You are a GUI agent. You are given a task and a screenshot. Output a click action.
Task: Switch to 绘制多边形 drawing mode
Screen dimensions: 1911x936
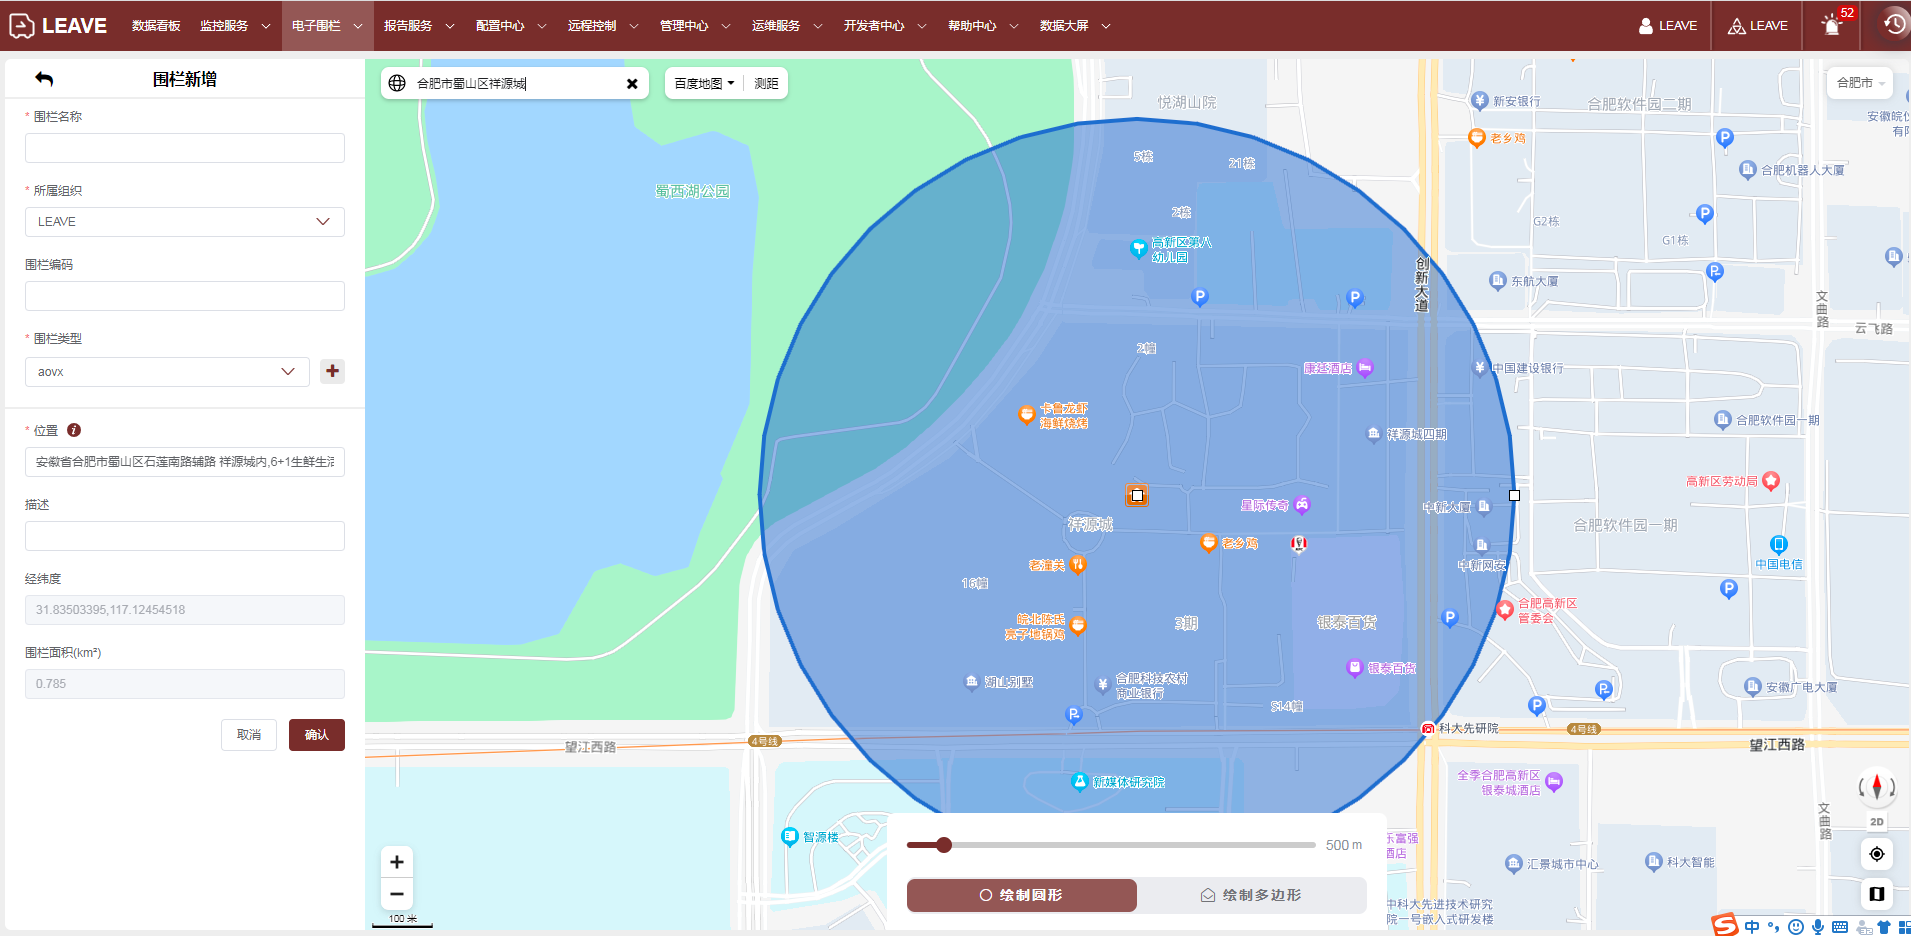point(1251,895)
